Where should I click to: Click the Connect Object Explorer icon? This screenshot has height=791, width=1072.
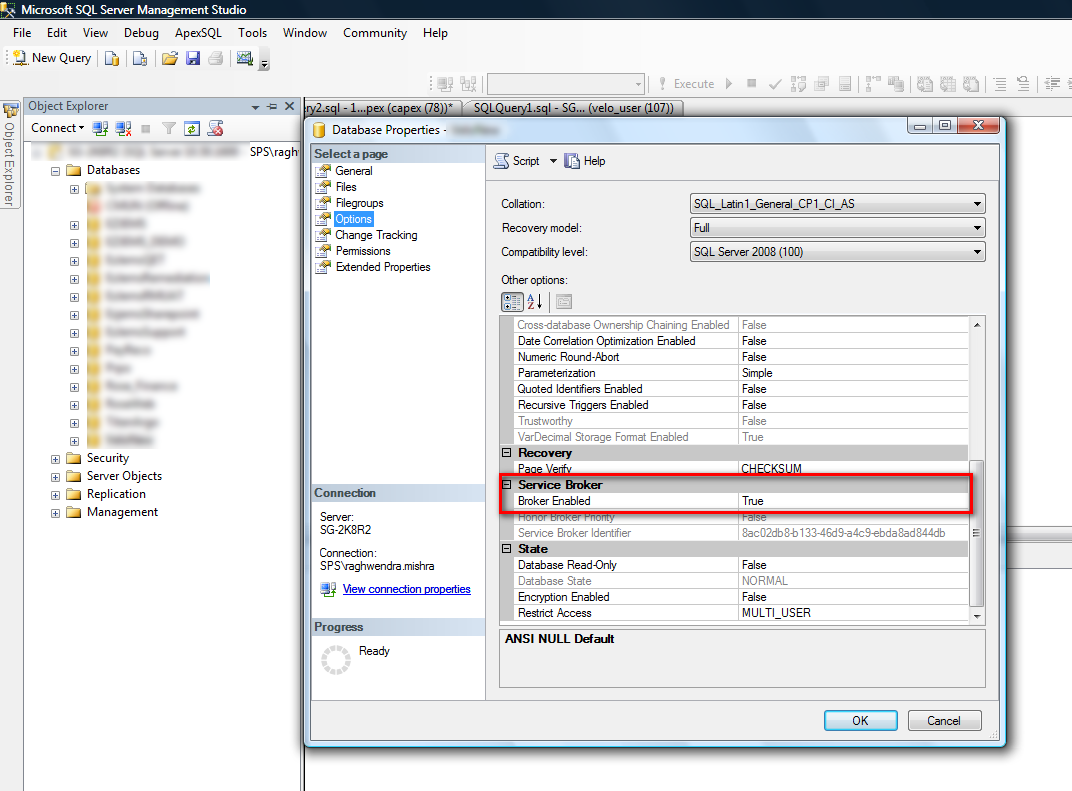(x=100, y=128)
